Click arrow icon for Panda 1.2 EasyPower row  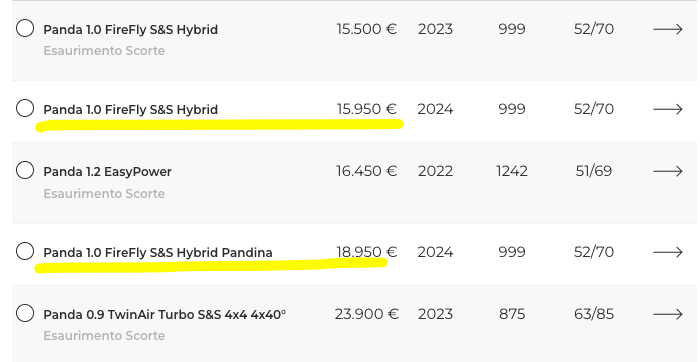pos(668,171)
